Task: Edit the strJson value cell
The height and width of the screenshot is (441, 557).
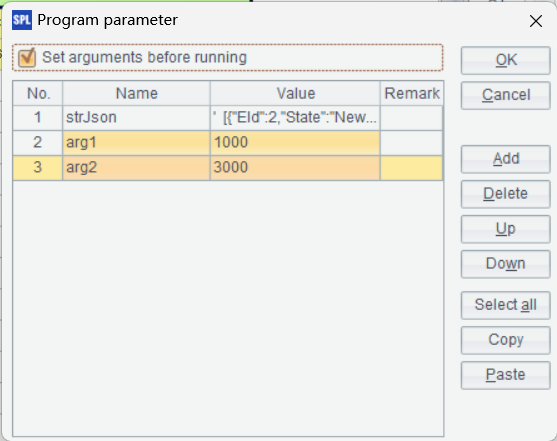Action: pos(295,118)
